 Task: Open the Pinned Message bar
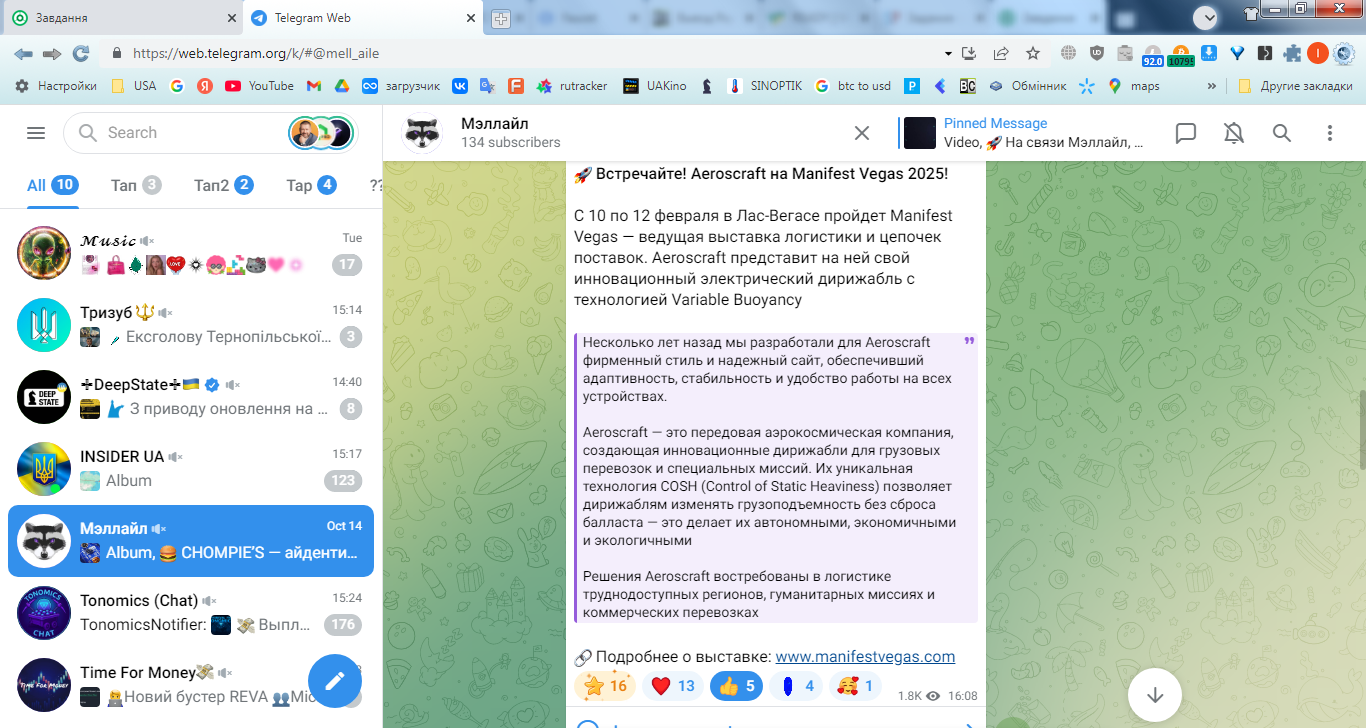pos(1022,133)
